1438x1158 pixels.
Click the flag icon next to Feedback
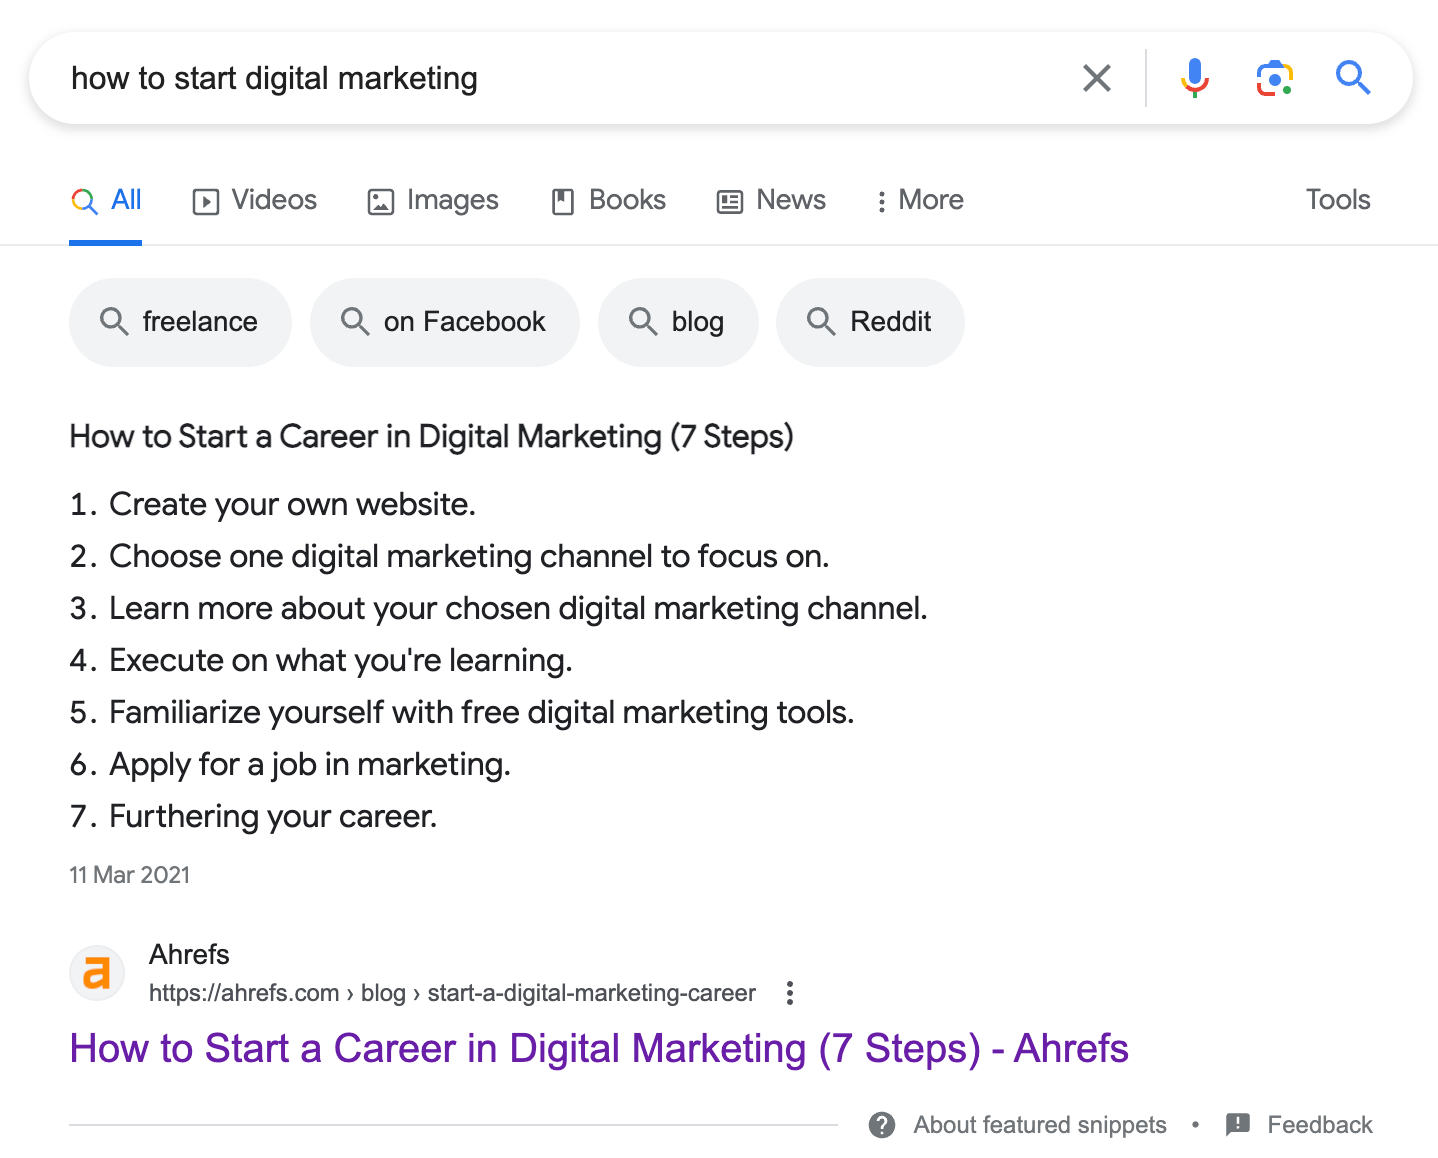1239,1124
